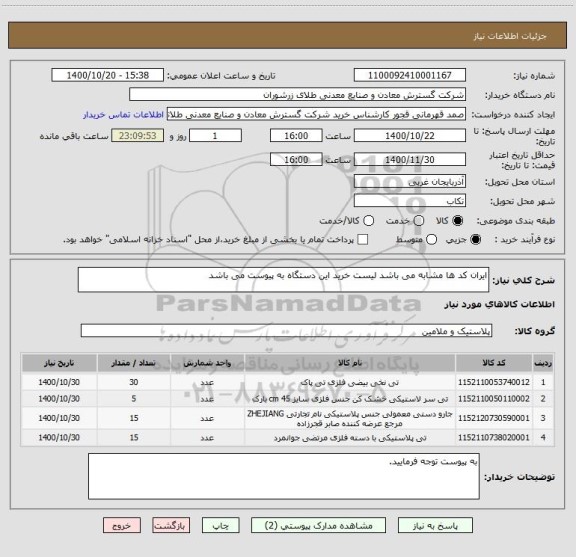
Task: Click quantity 30 in row 1
Action: coord(134,382)
